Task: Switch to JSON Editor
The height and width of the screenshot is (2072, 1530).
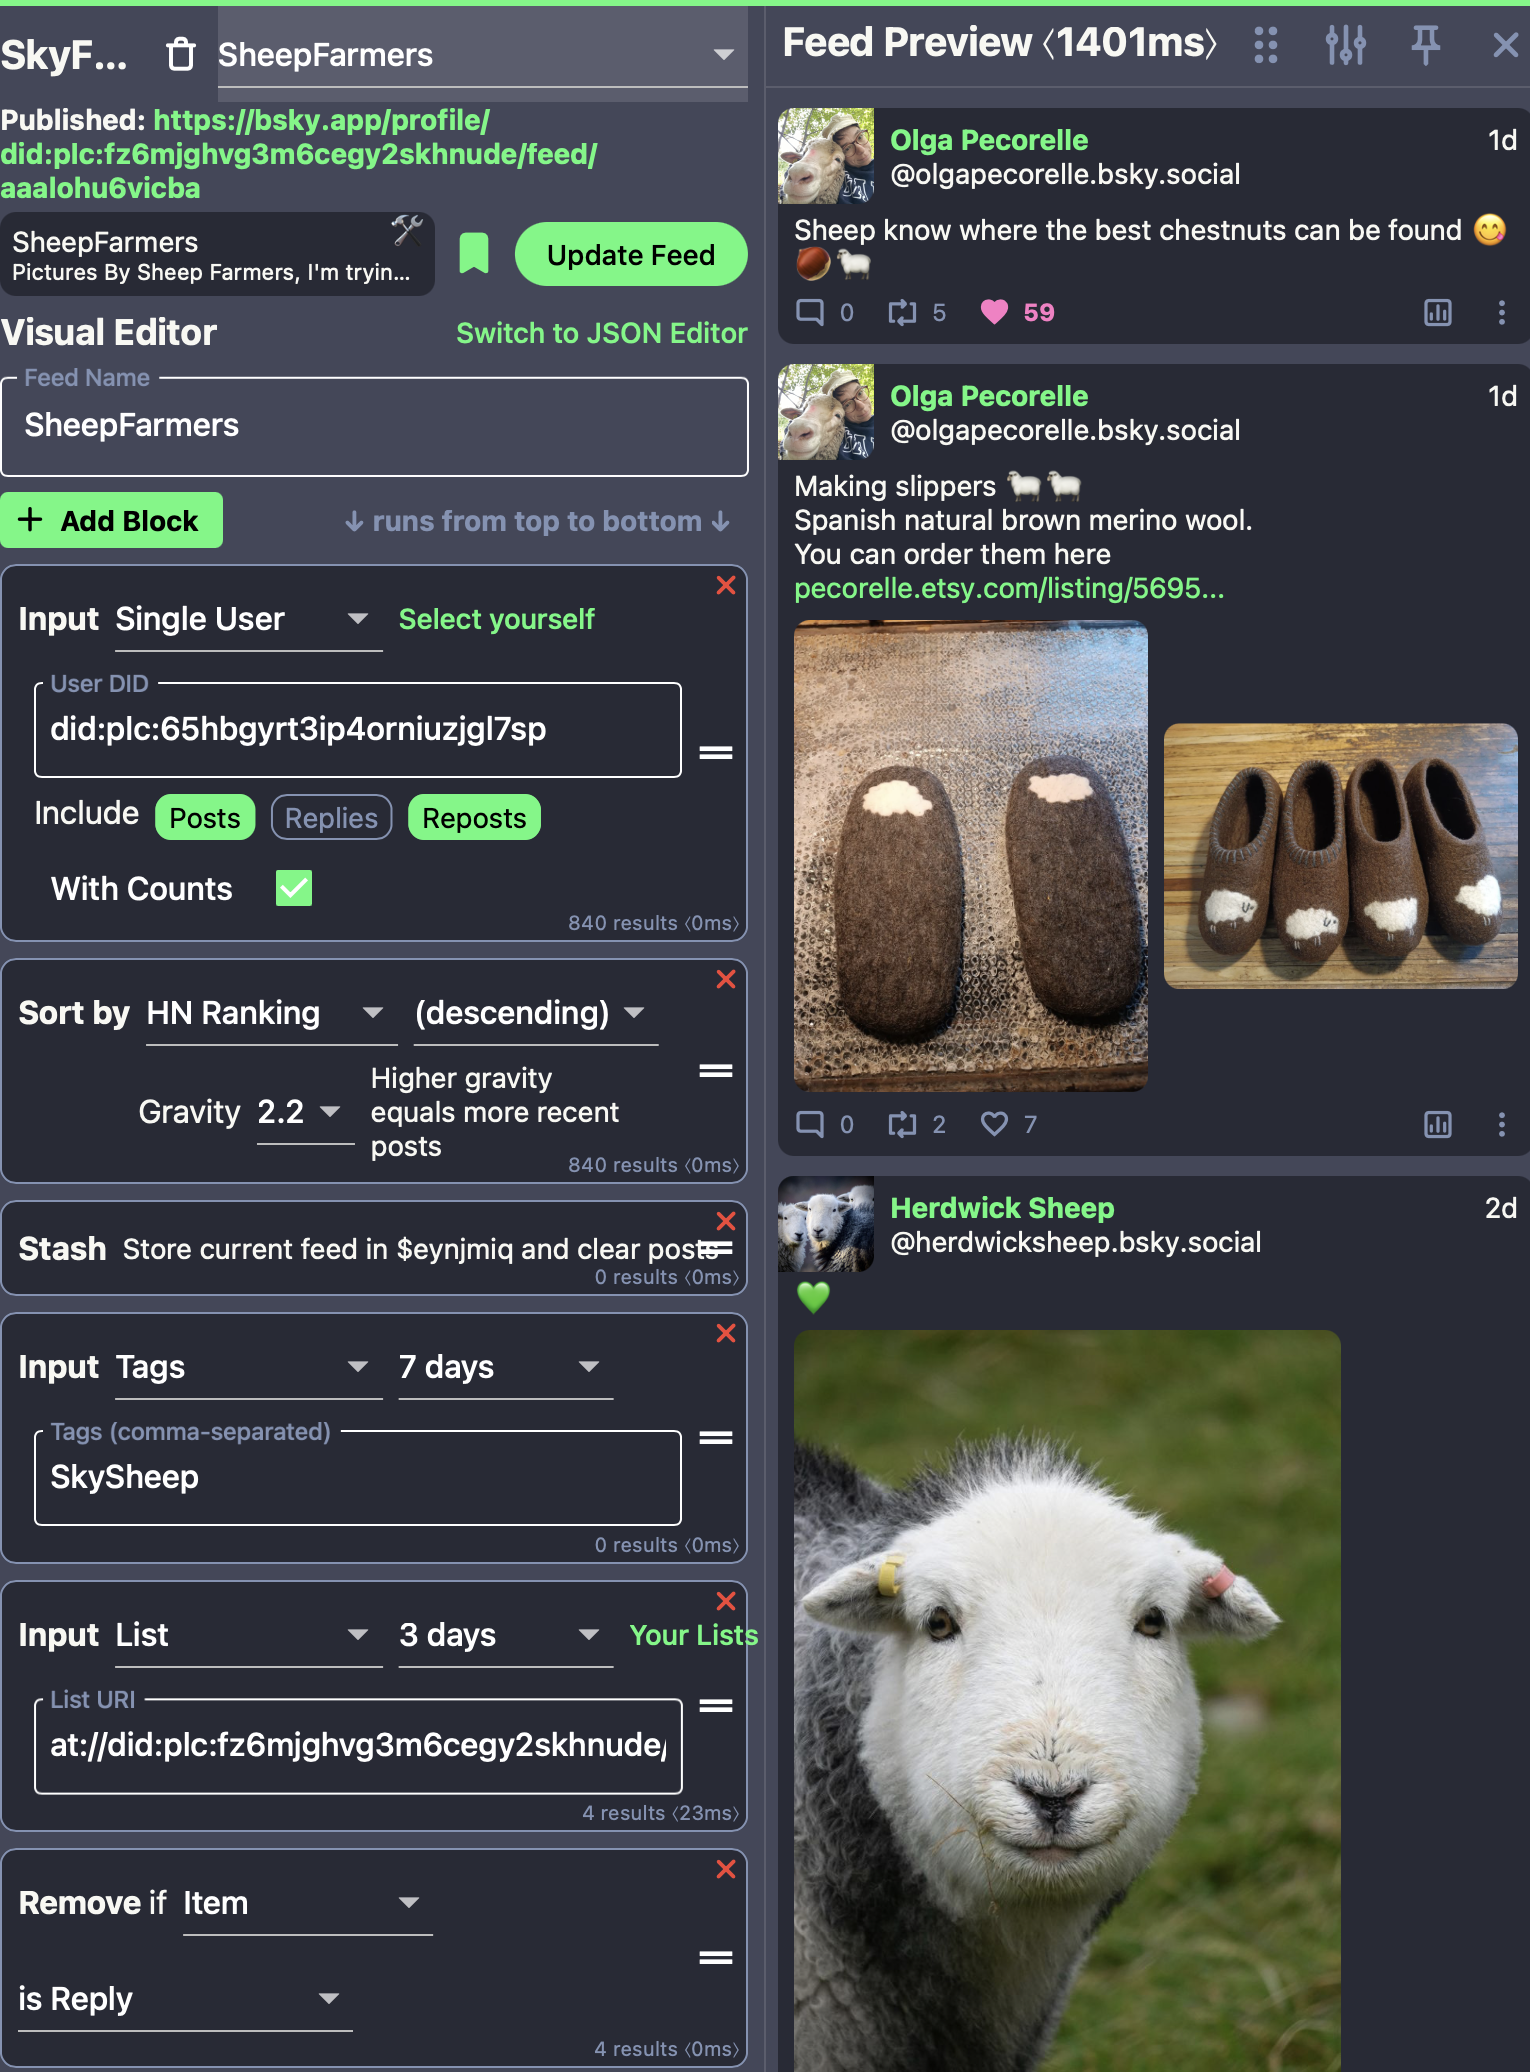Action: coord(601,333)
